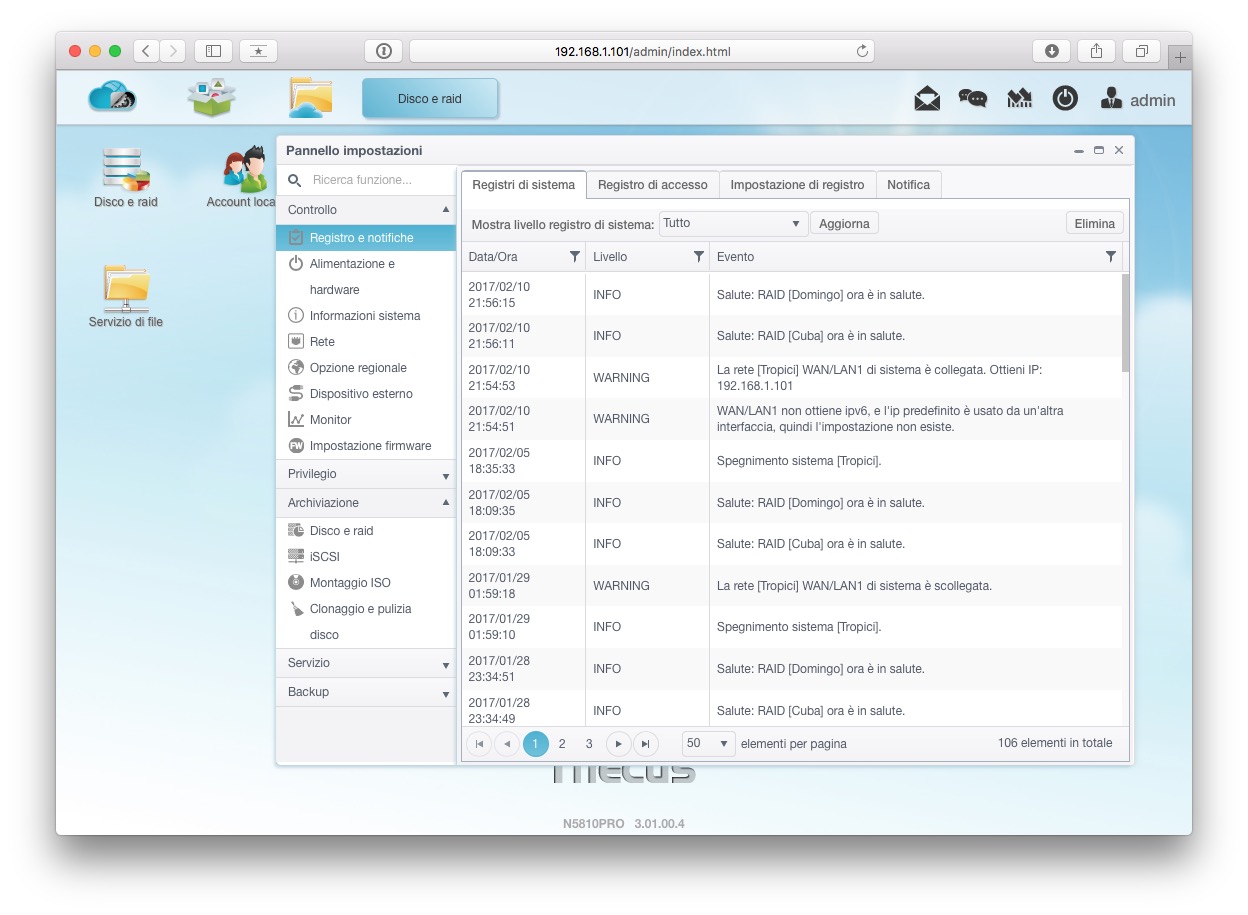Click the log table vertical scrollbar
The height and width of the screenshot is (915, 1248).
1126,322
